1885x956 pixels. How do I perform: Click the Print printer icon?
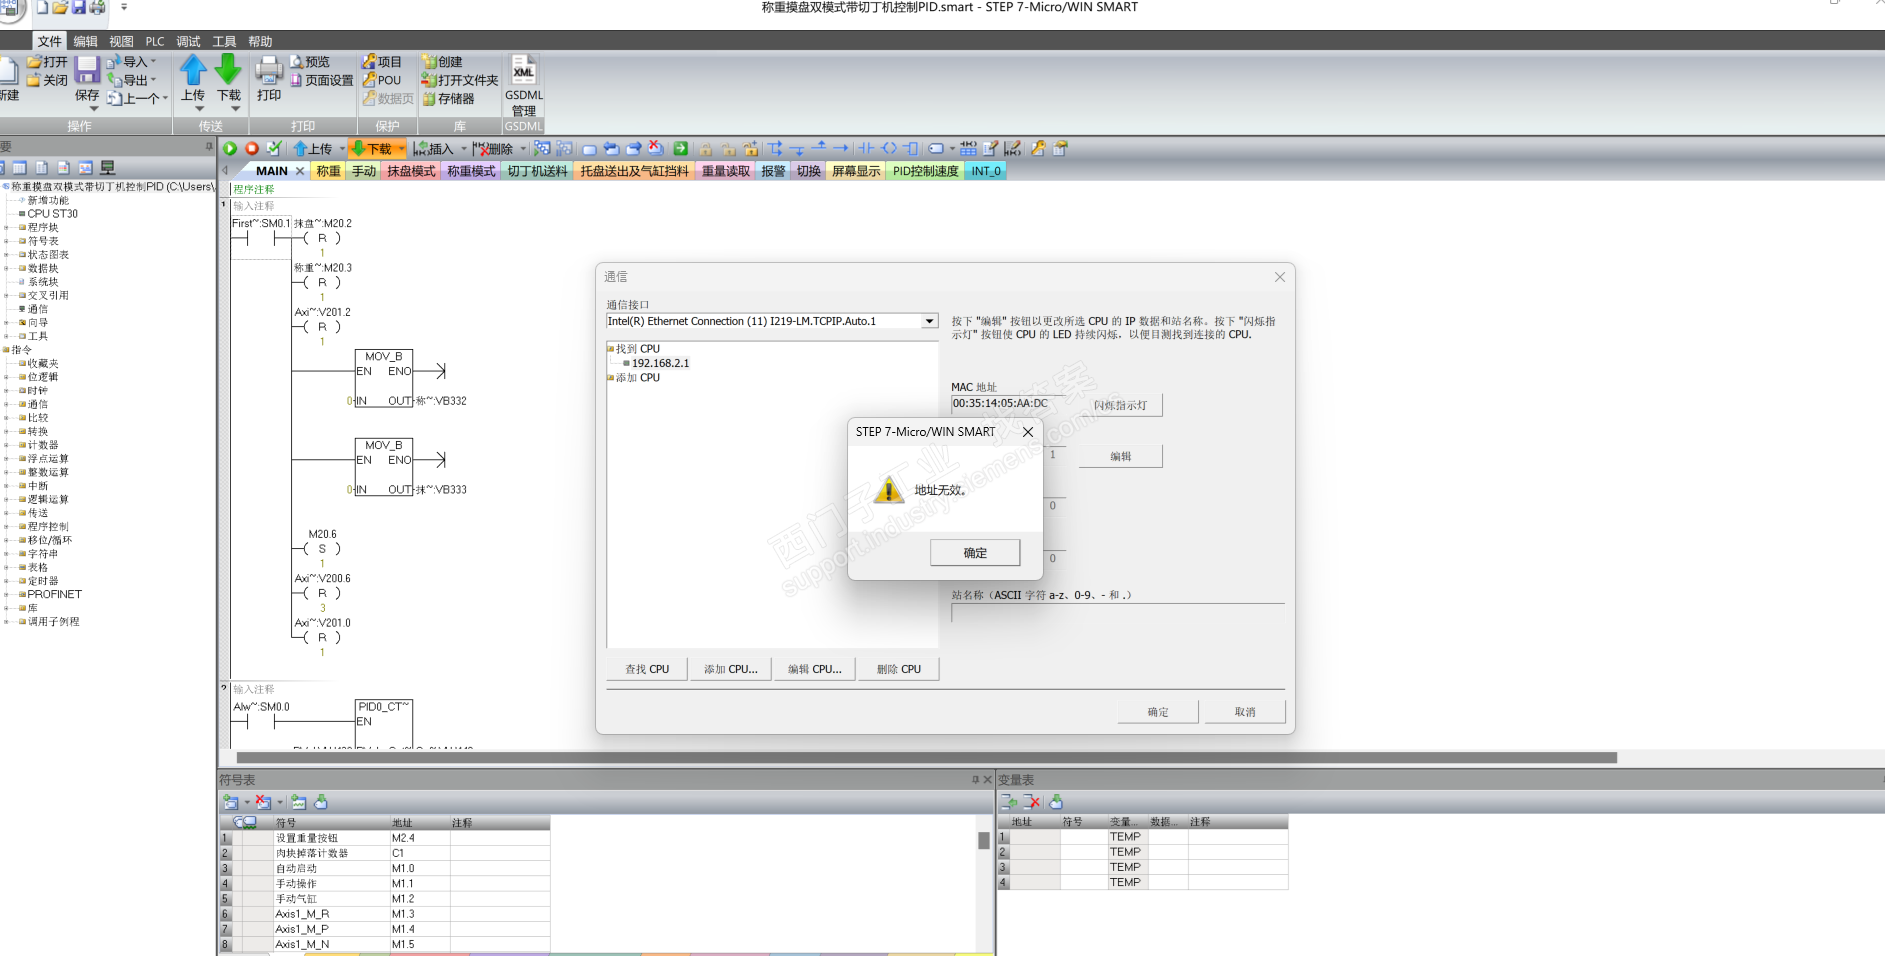click(x=269, y=70)
